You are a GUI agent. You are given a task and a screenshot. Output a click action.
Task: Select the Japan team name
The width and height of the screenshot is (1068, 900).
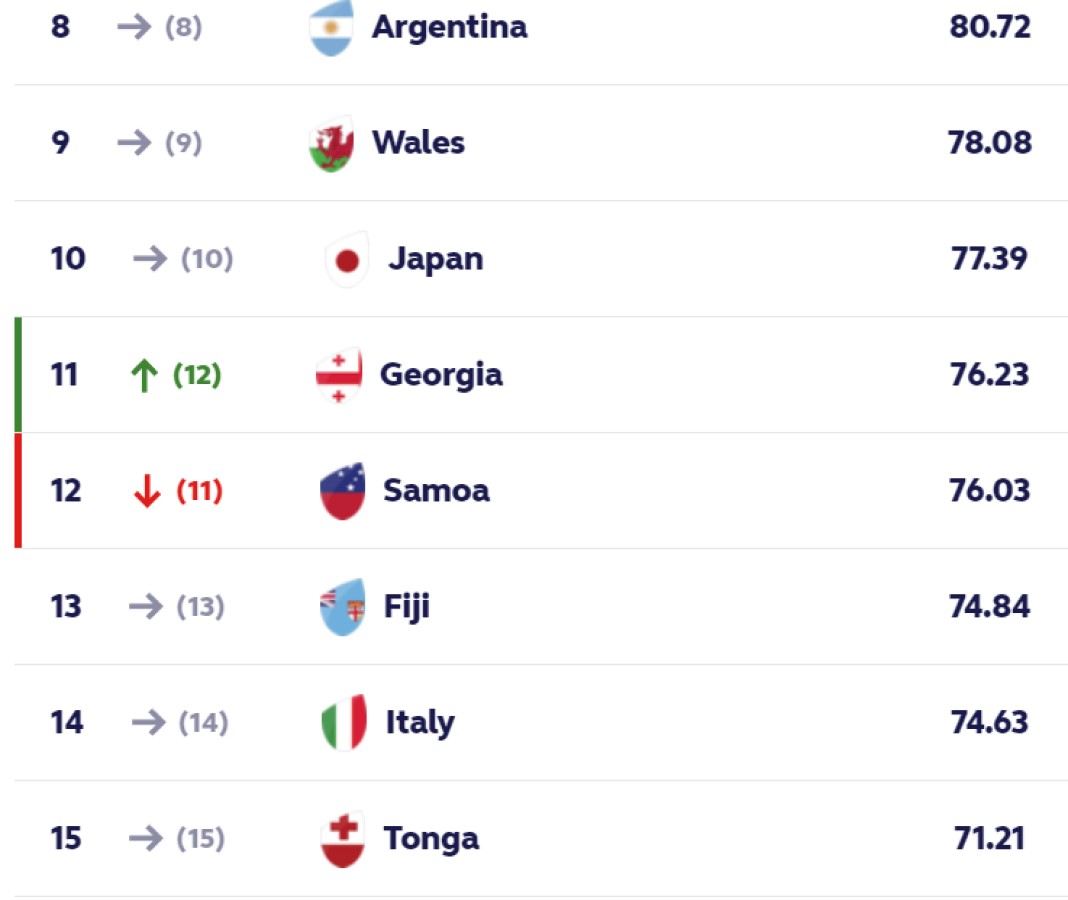coord(435,259)
